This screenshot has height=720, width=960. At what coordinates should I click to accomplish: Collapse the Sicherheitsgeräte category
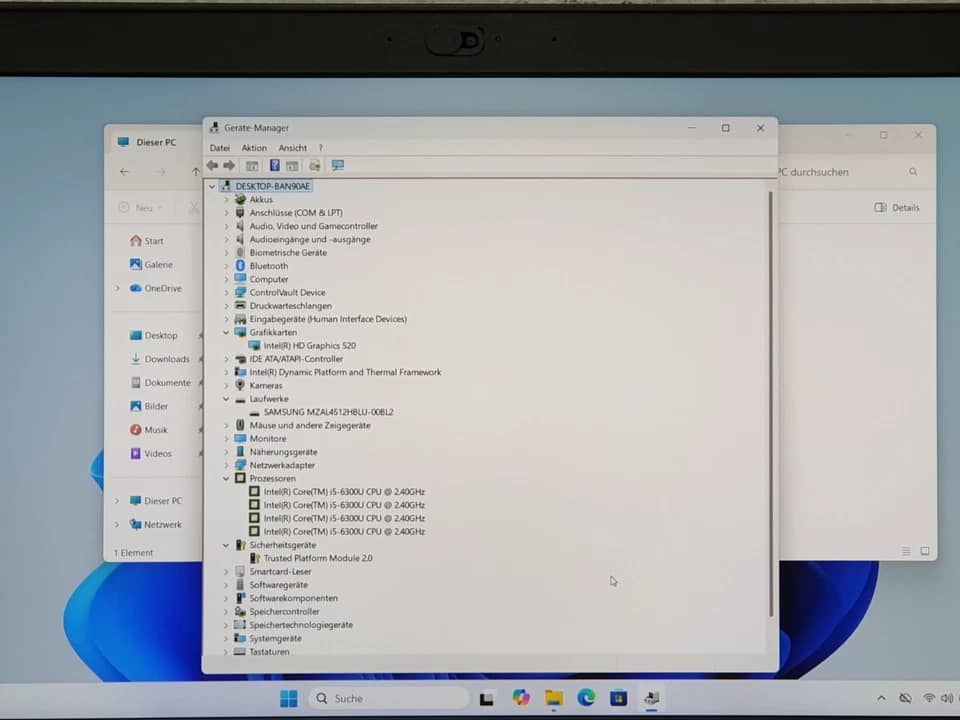click(x=226, y=545)
